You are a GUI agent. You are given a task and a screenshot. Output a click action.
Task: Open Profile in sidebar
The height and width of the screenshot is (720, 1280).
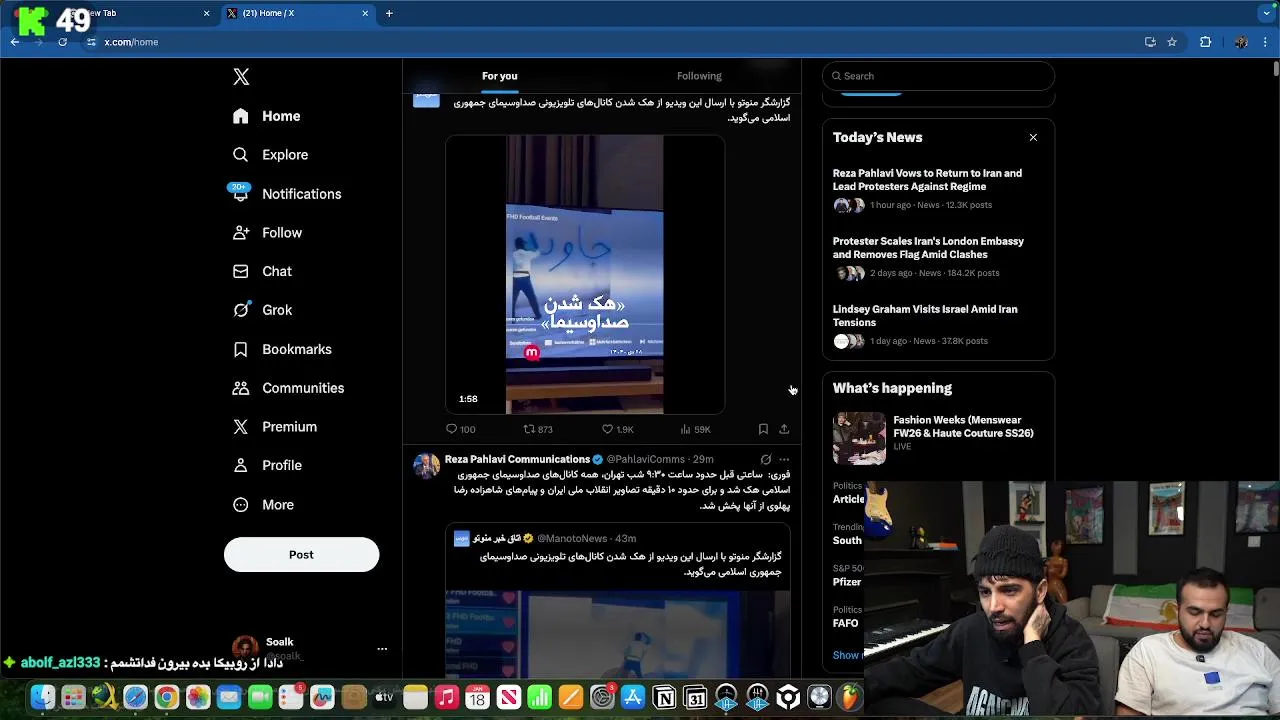(267, 466)
